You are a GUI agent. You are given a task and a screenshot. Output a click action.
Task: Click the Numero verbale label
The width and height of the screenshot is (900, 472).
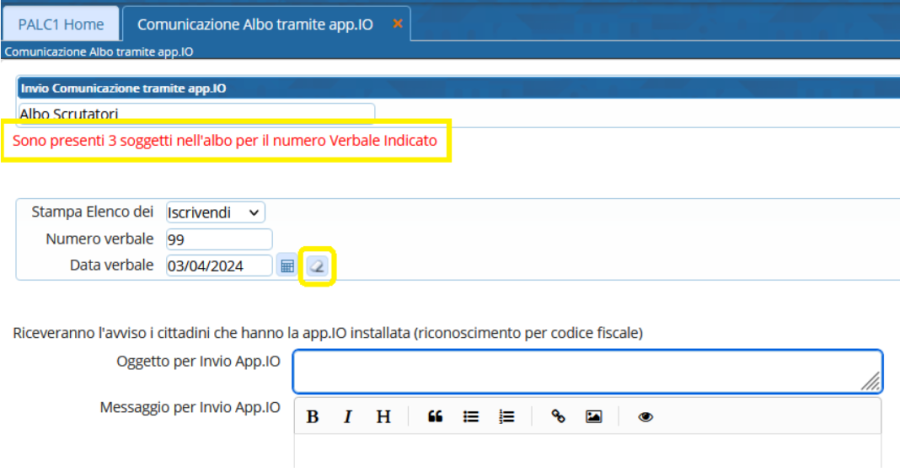[x=100, y=239]
